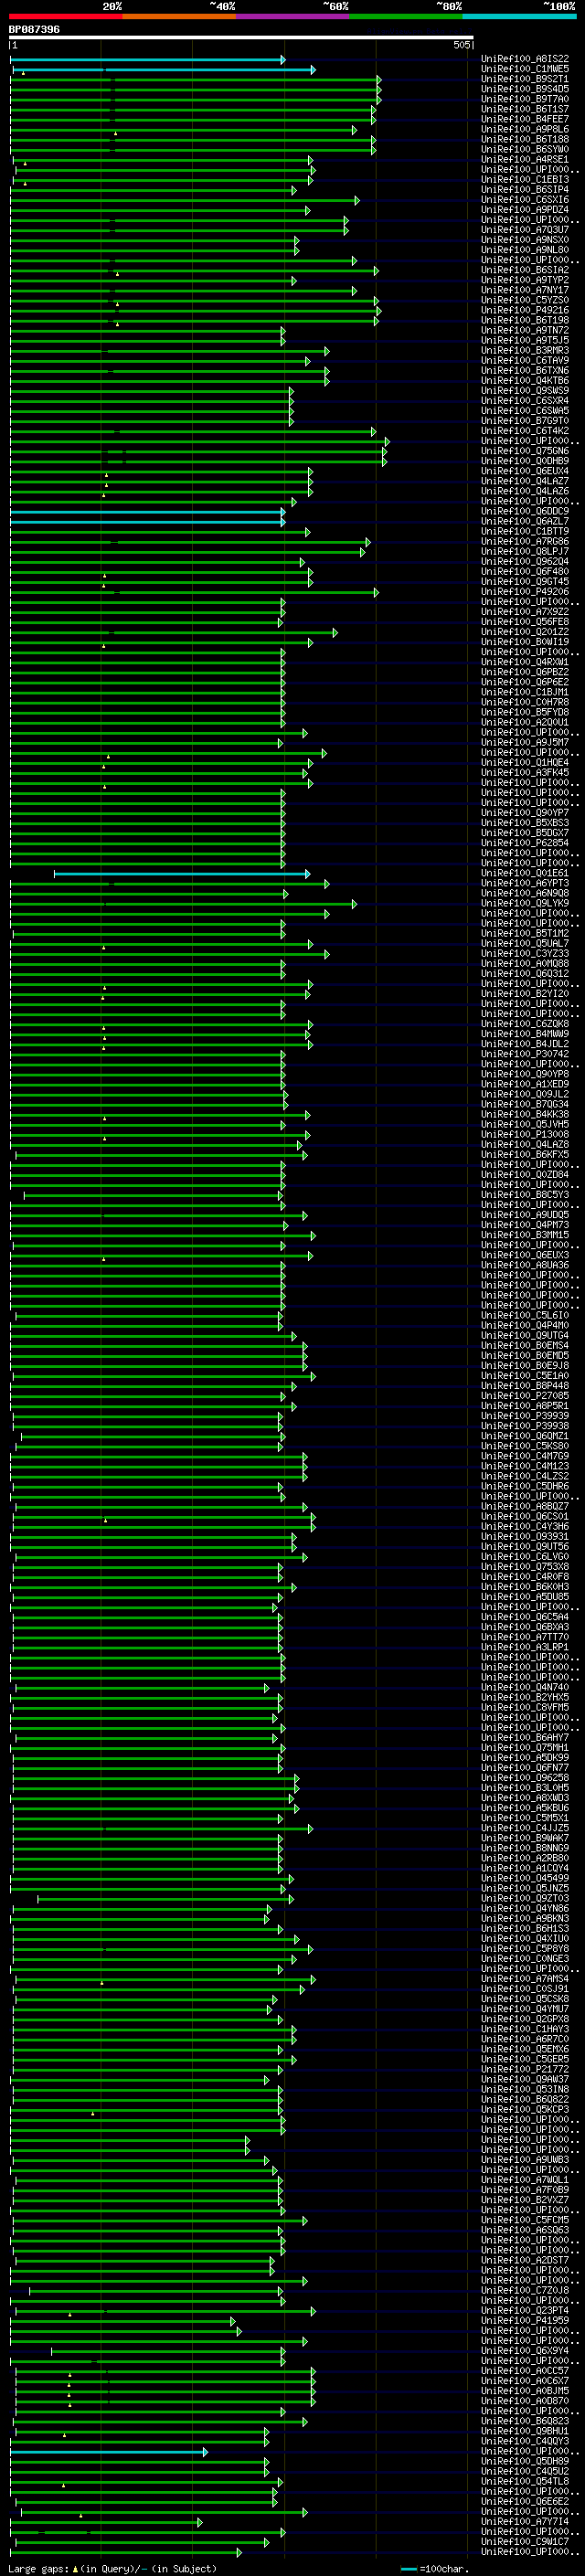585x2576 pixels.
Task: Select the UniRef100_Q01E61 label
Action: (525, 874)
